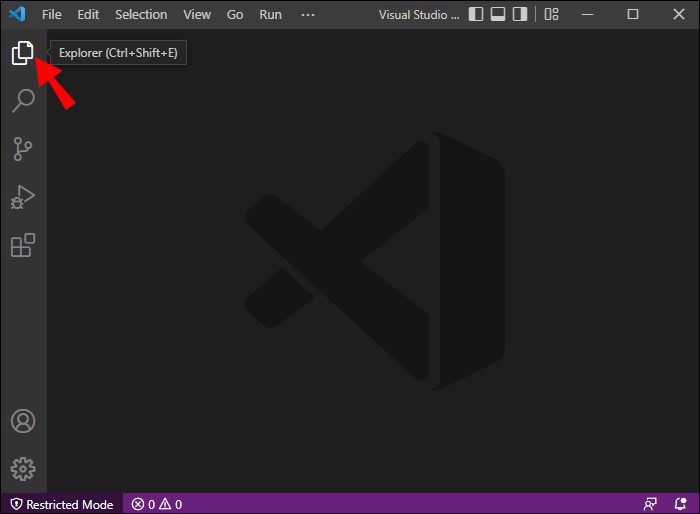This screenshot has height=514, width=700.
Task: Open notifications bell in status bar
Action: click(680, 504)
